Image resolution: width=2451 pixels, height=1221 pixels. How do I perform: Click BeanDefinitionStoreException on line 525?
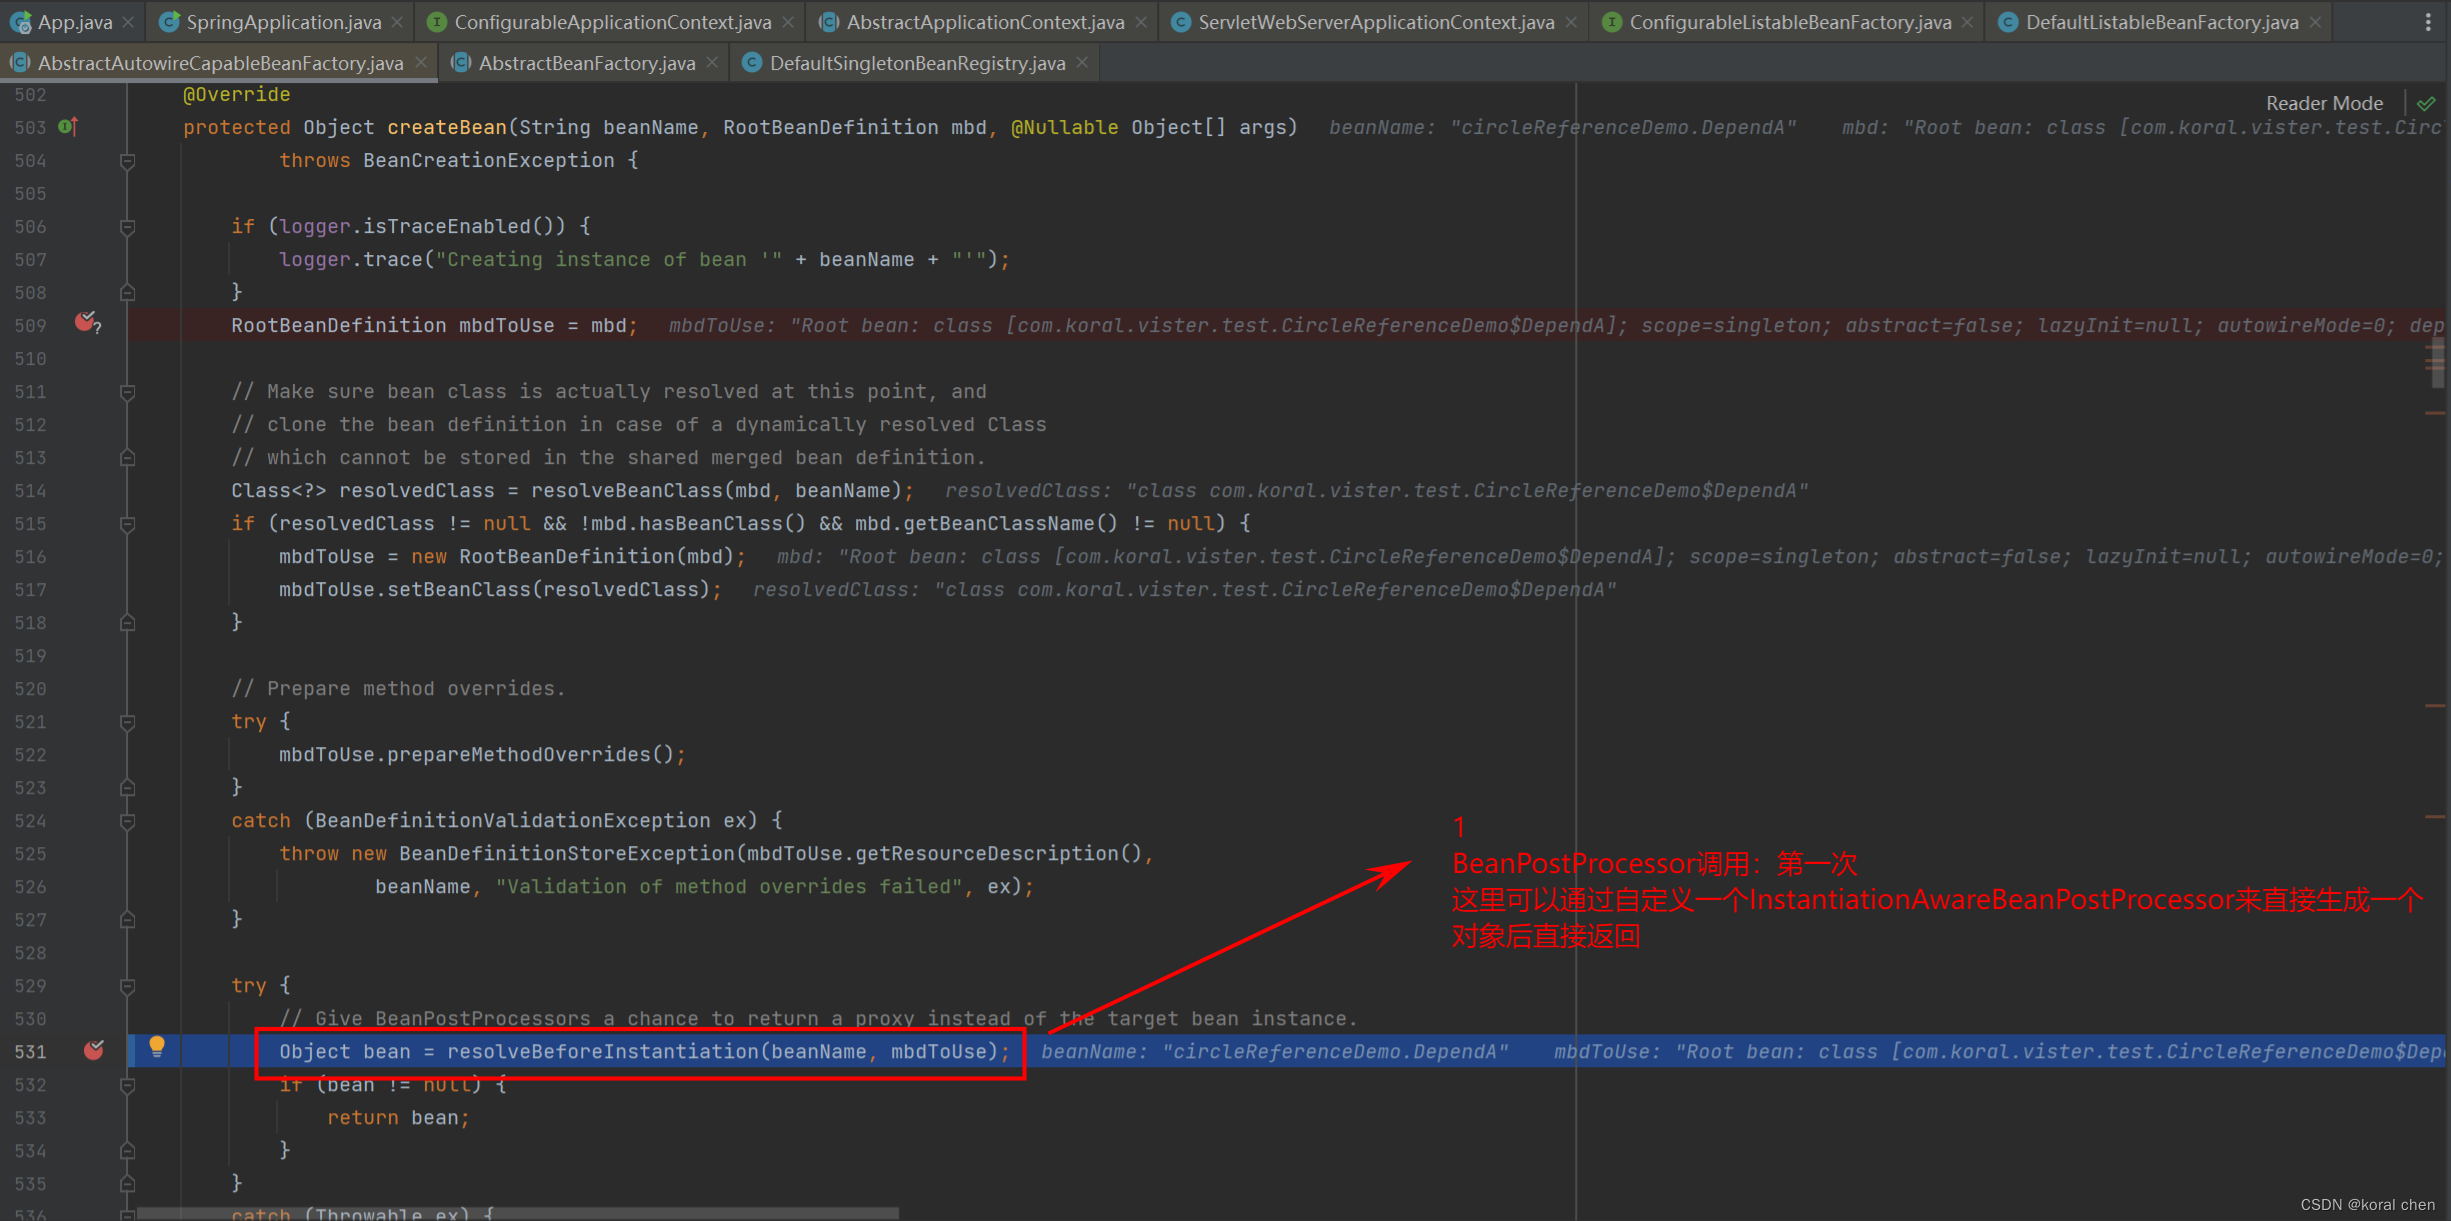[x=567, y=853]
